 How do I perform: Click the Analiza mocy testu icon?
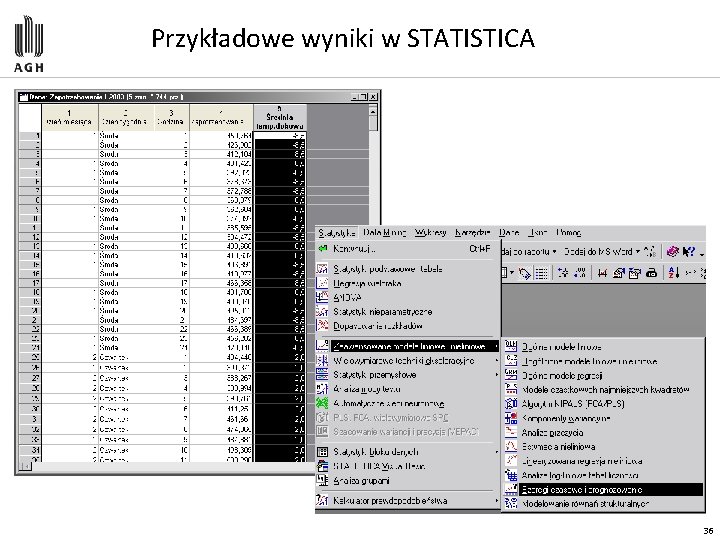pos(323,389)
